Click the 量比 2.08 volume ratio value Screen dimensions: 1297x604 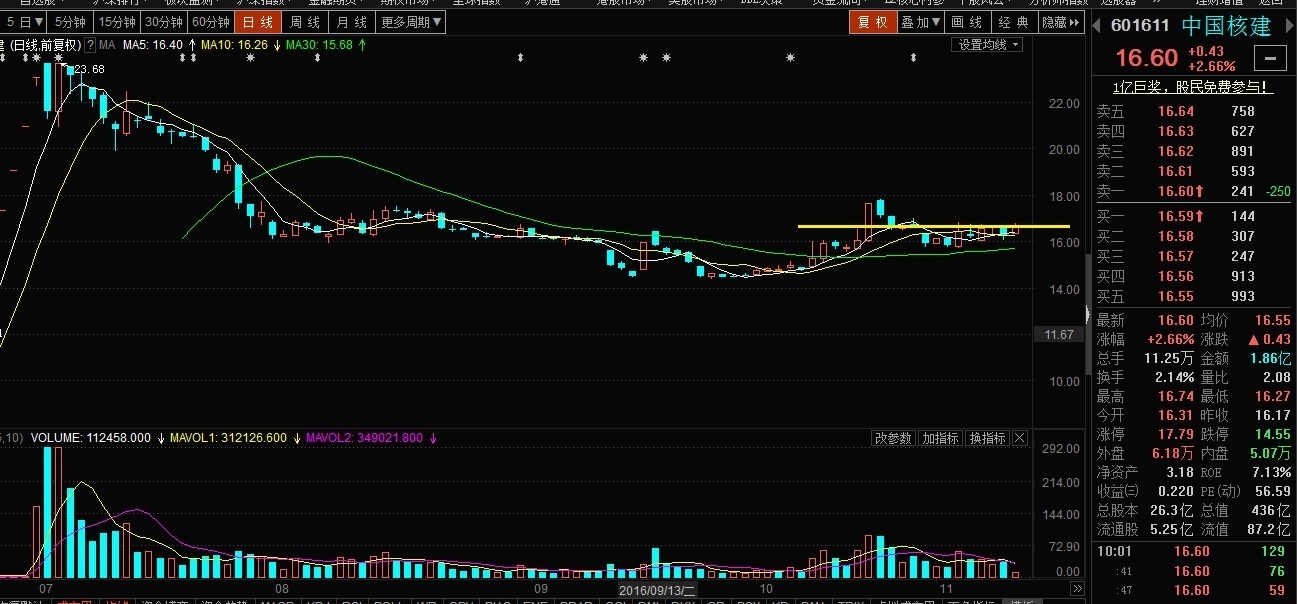click(x=1277, y=377)
